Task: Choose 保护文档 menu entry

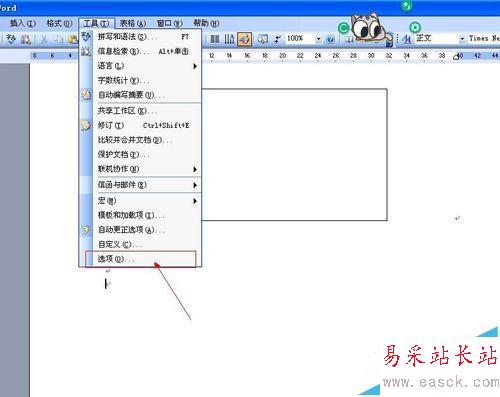Action: pyautogui.click(x=140, y=154)
